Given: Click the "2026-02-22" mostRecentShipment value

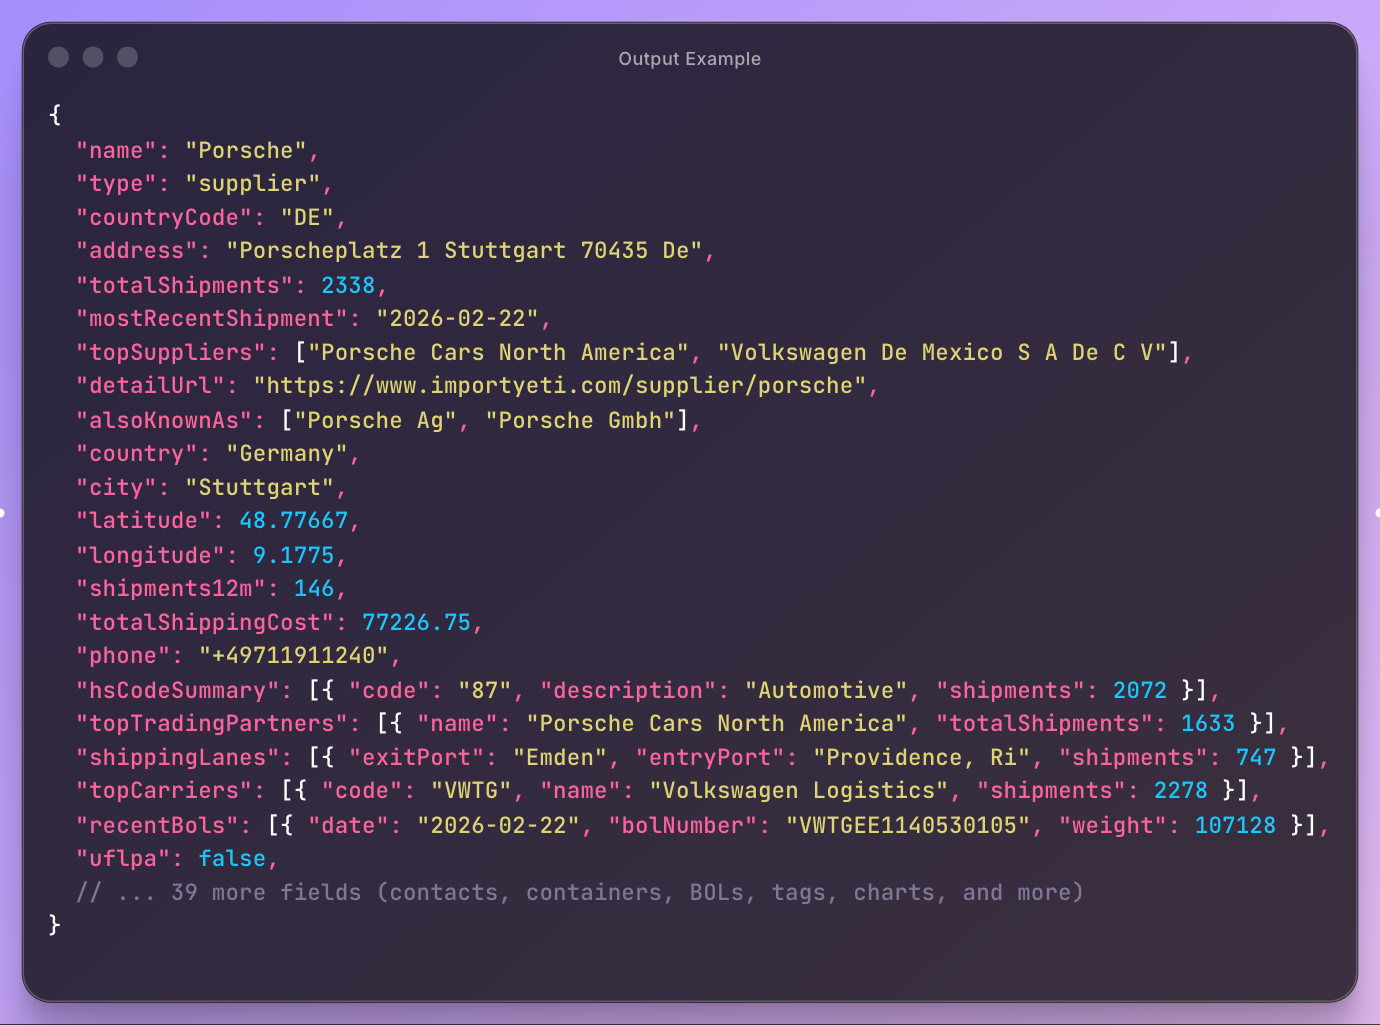Looking at the screenshot, I should tap(457, 319).
